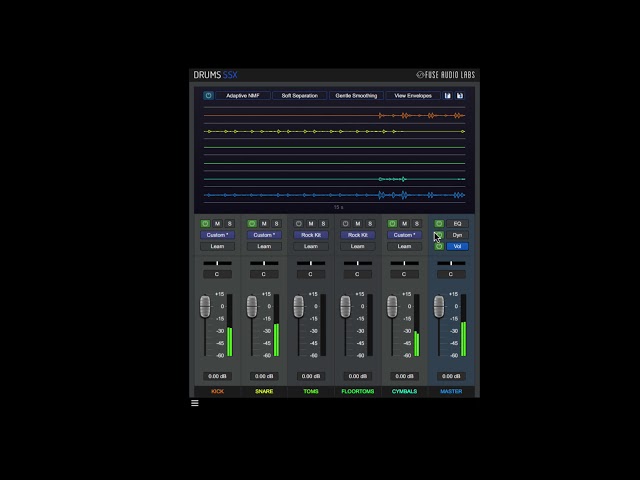The image size is (640, 480).
Task: Click the Snare pan value field C
Action: pyautogui.click(x=264, y=274)
